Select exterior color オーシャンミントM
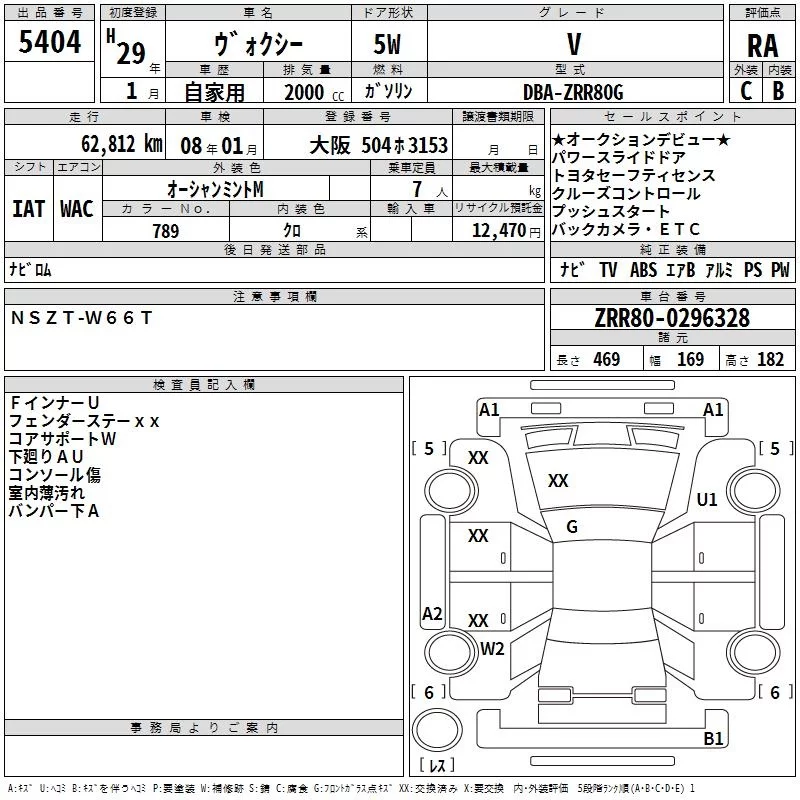Viewport: 800px width, 800px height. pyautogui.click(x=215, y=189)
